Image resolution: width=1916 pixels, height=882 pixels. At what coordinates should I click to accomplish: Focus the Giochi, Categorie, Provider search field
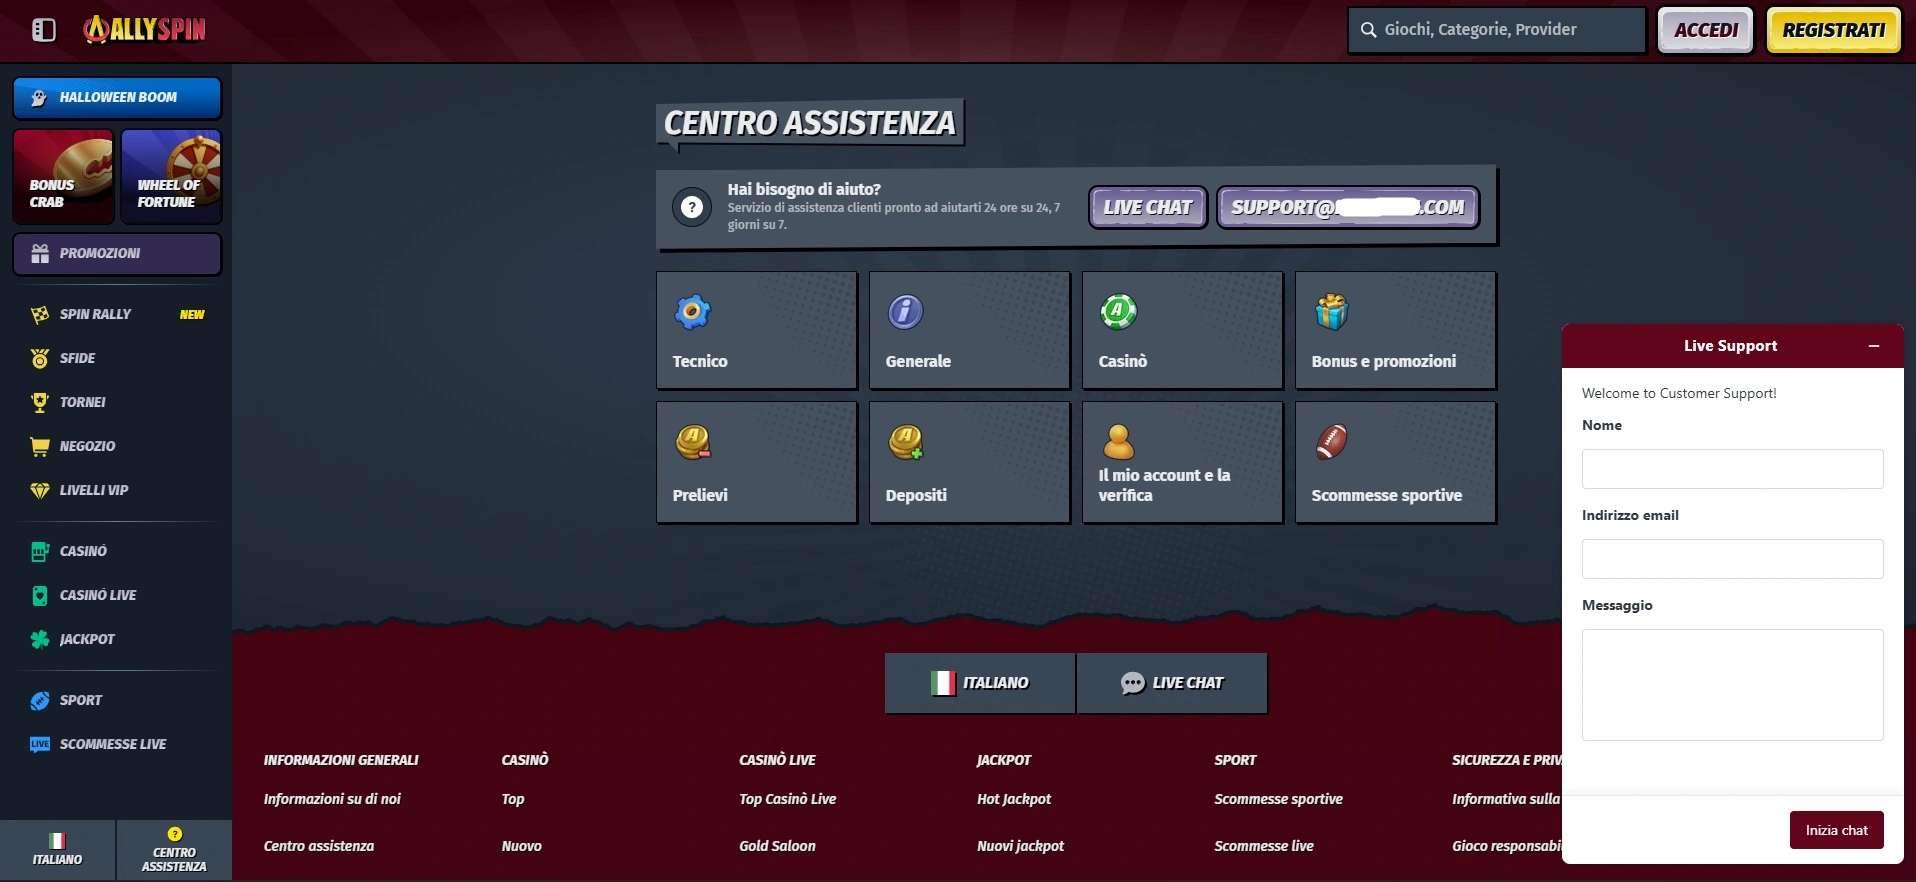click(1496, 30)
